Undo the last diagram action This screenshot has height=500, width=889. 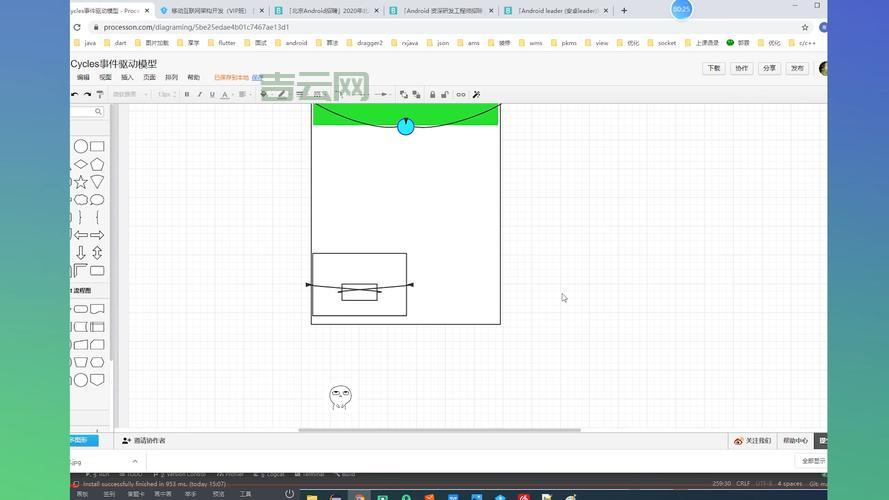click(75, 95)
